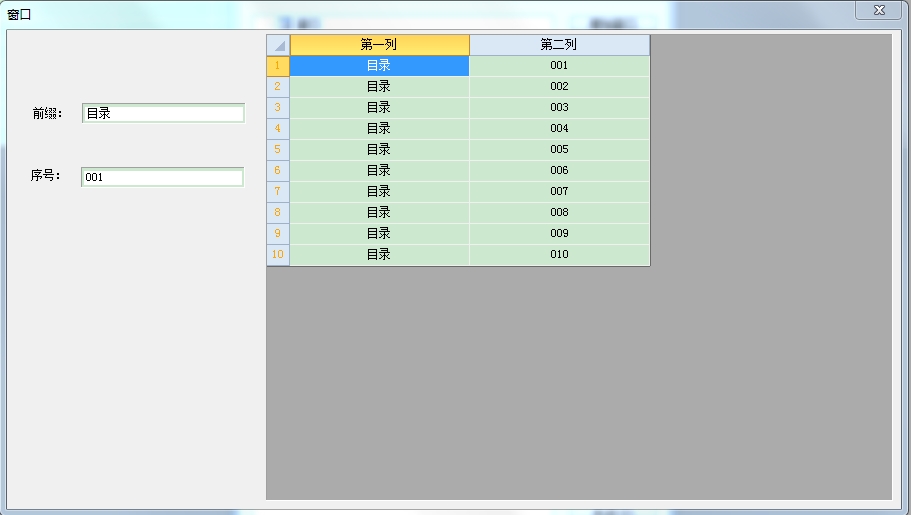Click the cell with value 010
Viewport: 911px width, 515px height.
pyautogui.click(x=559, y=255)
